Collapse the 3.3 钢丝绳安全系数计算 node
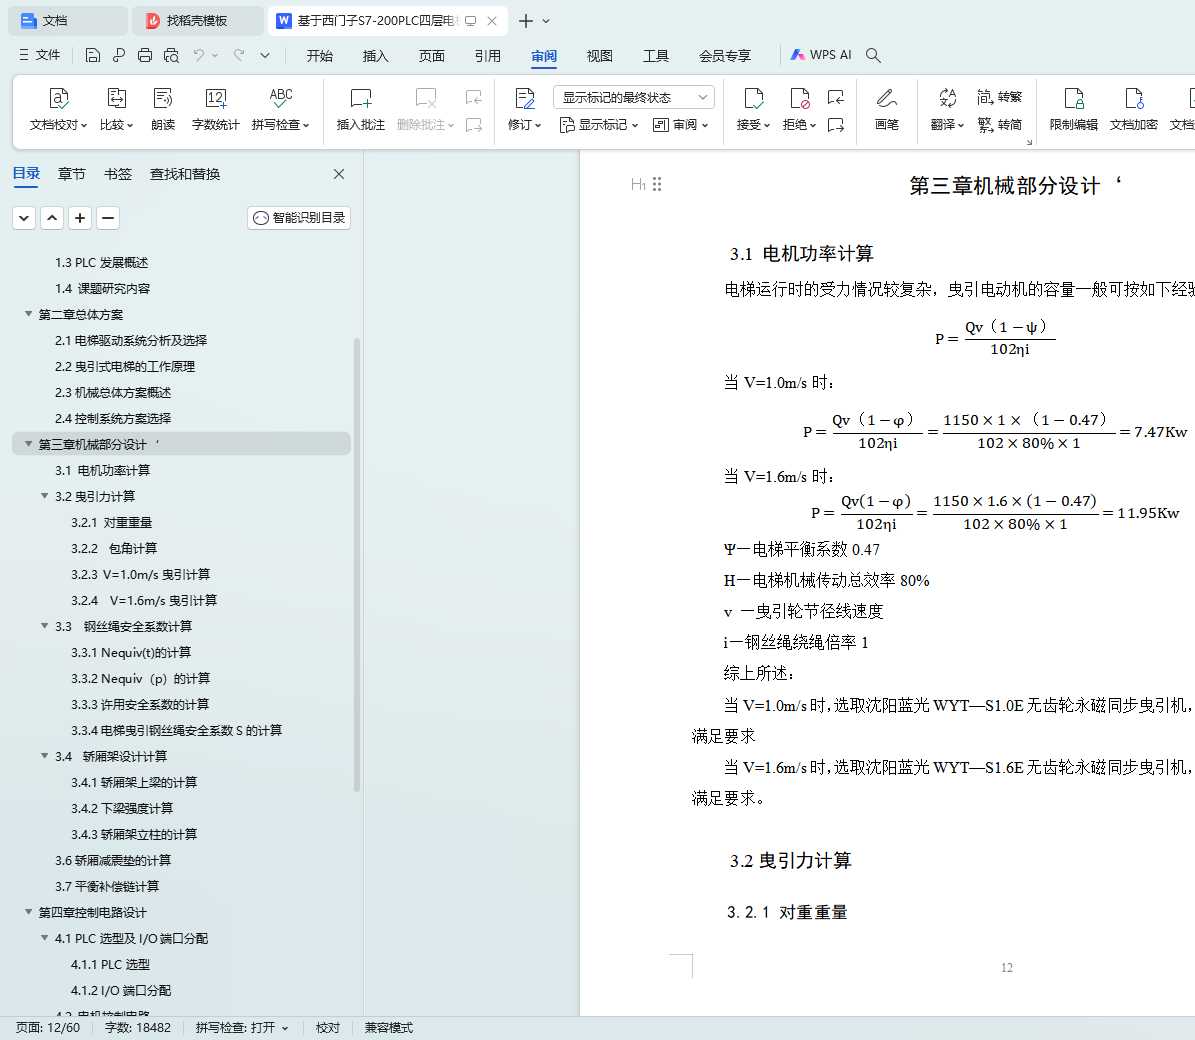The width and height of the screenshot is (1195, 1040). (44, 626)
